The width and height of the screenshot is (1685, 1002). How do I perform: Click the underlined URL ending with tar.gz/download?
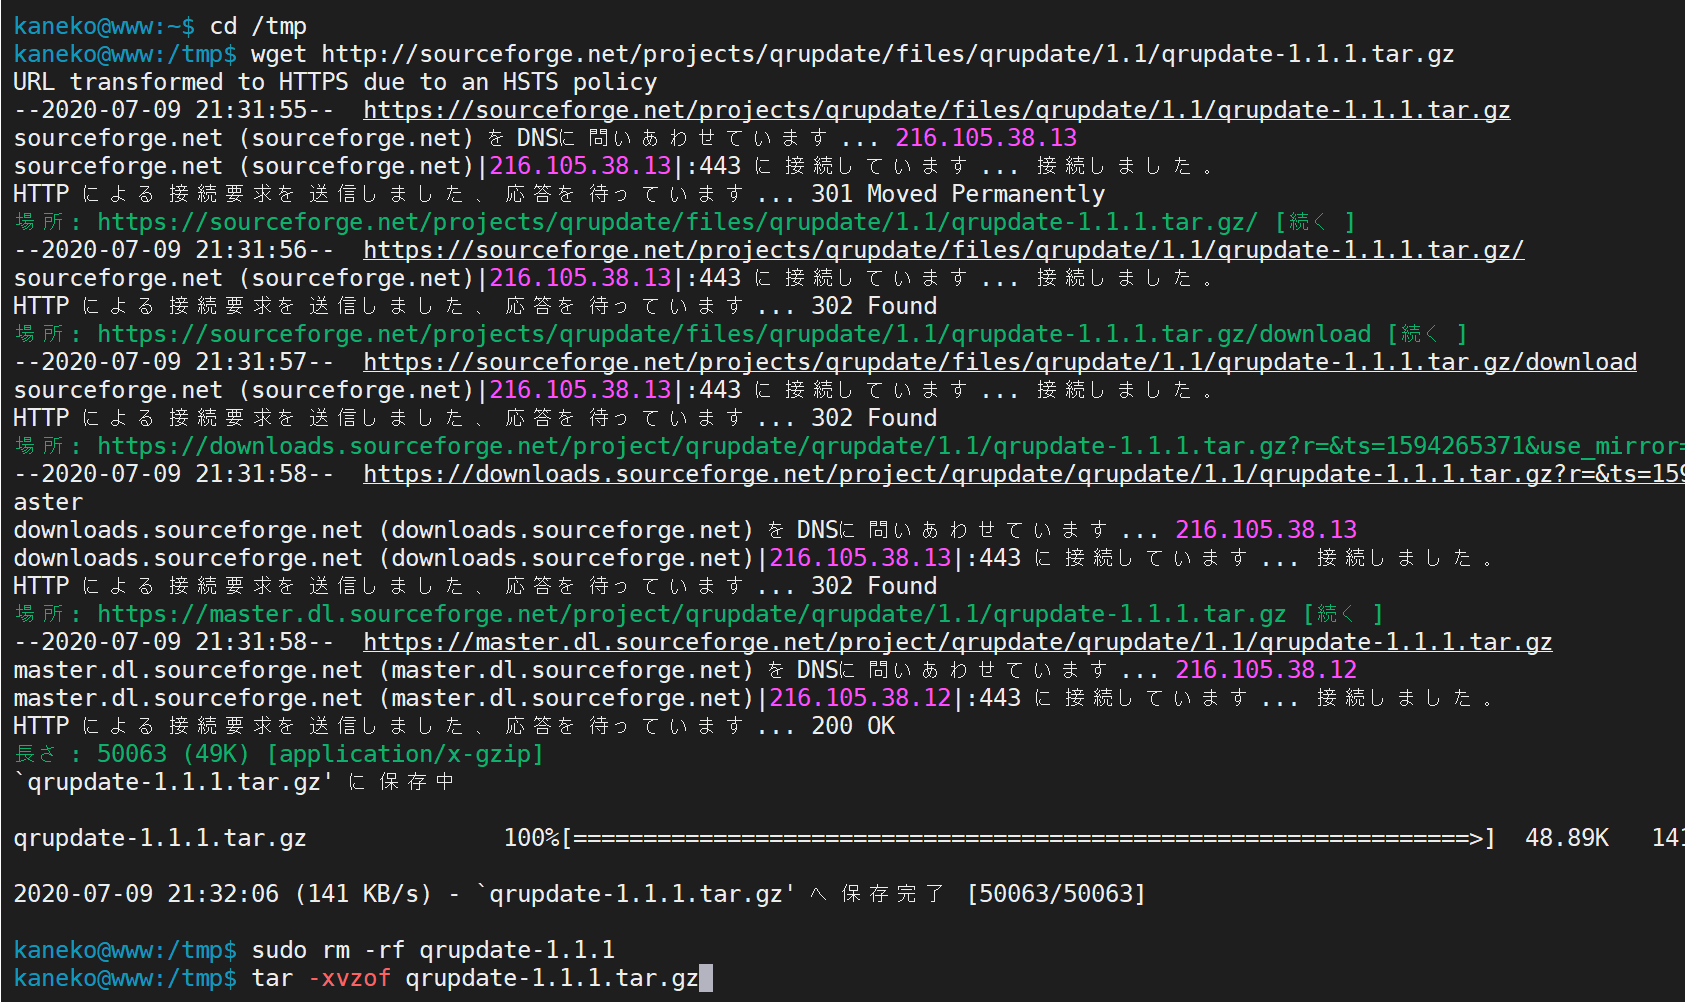coord(999,362)
